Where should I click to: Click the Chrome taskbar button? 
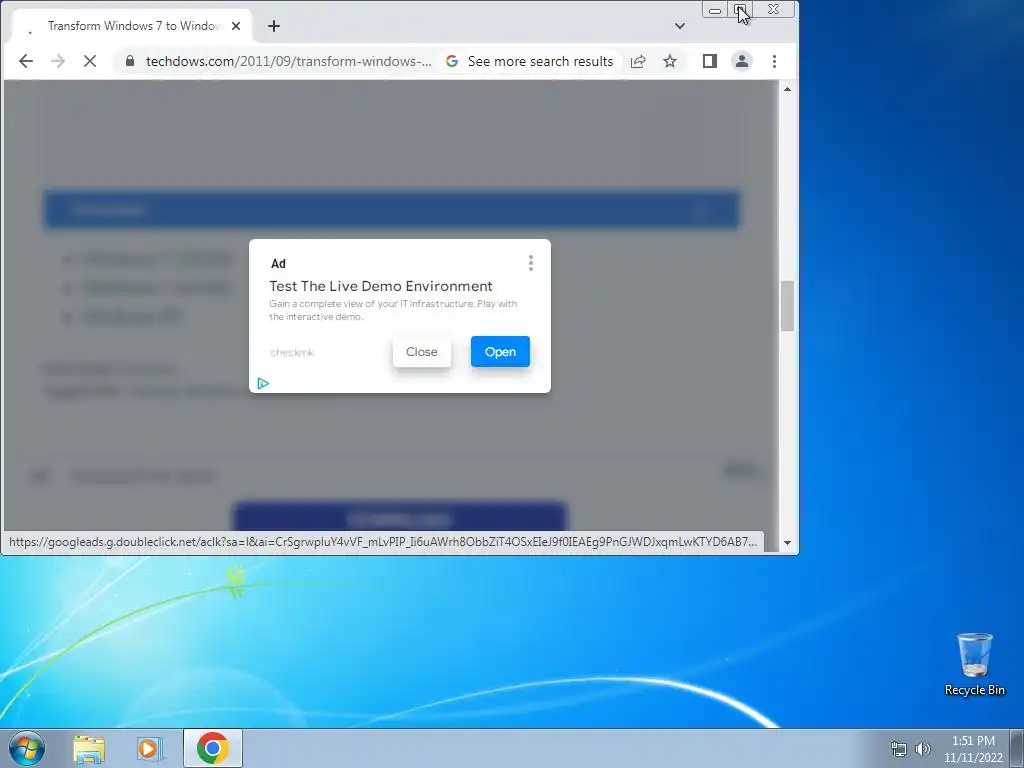click(x=213, y=748)
